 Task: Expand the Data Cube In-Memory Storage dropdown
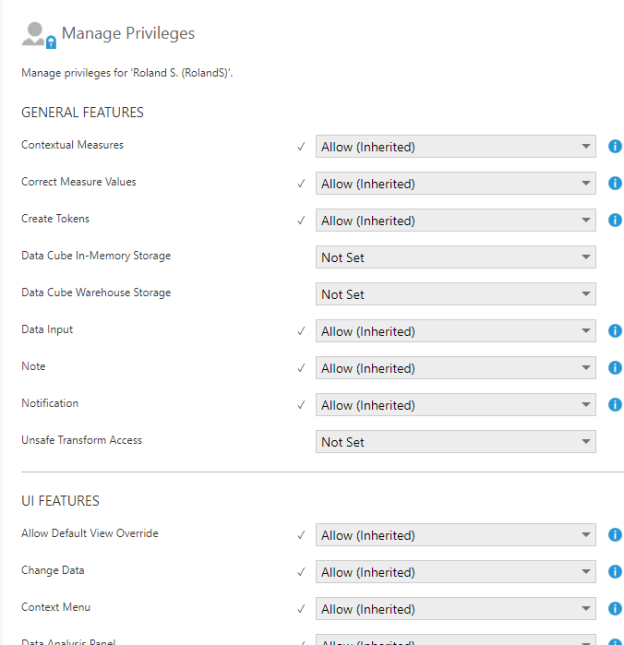click(455, 258)
